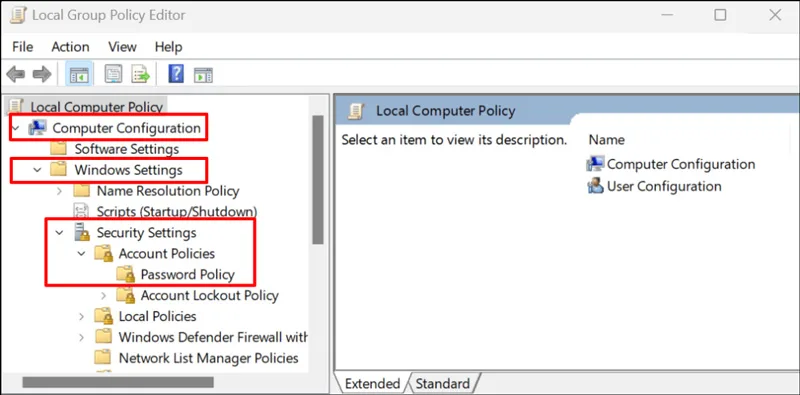Viewport: 800px width, 395px height.
Task: Collapse the Windows Settings node chevron
Action: [x=37, y=169]
